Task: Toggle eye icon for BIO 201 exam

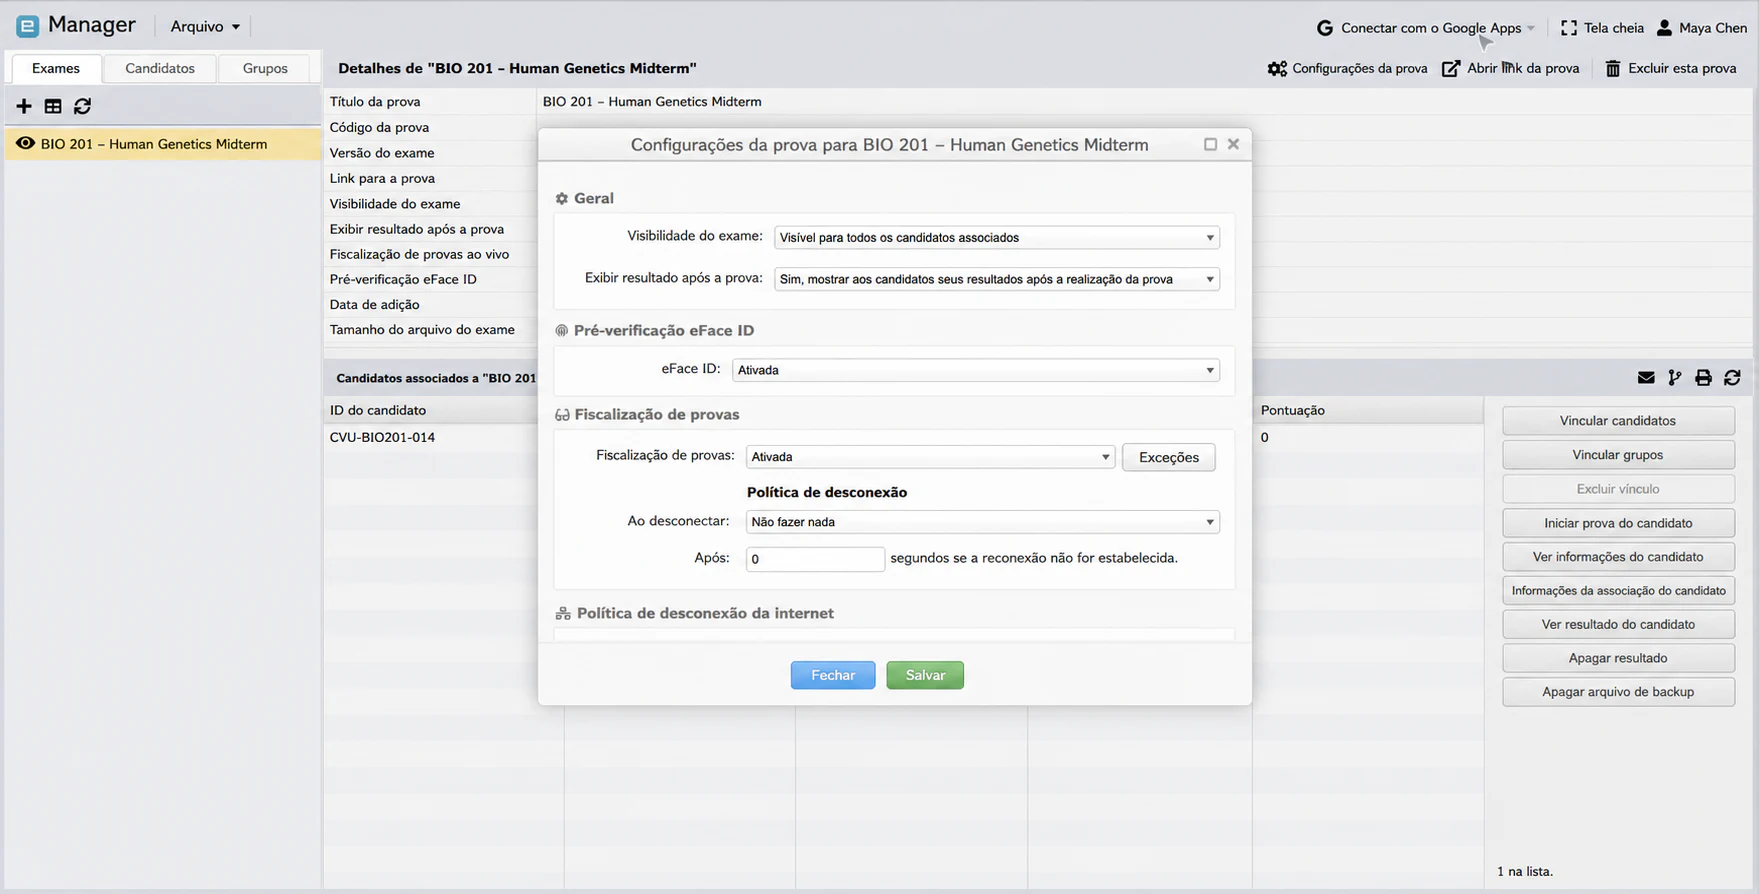Action: [25, 144]
